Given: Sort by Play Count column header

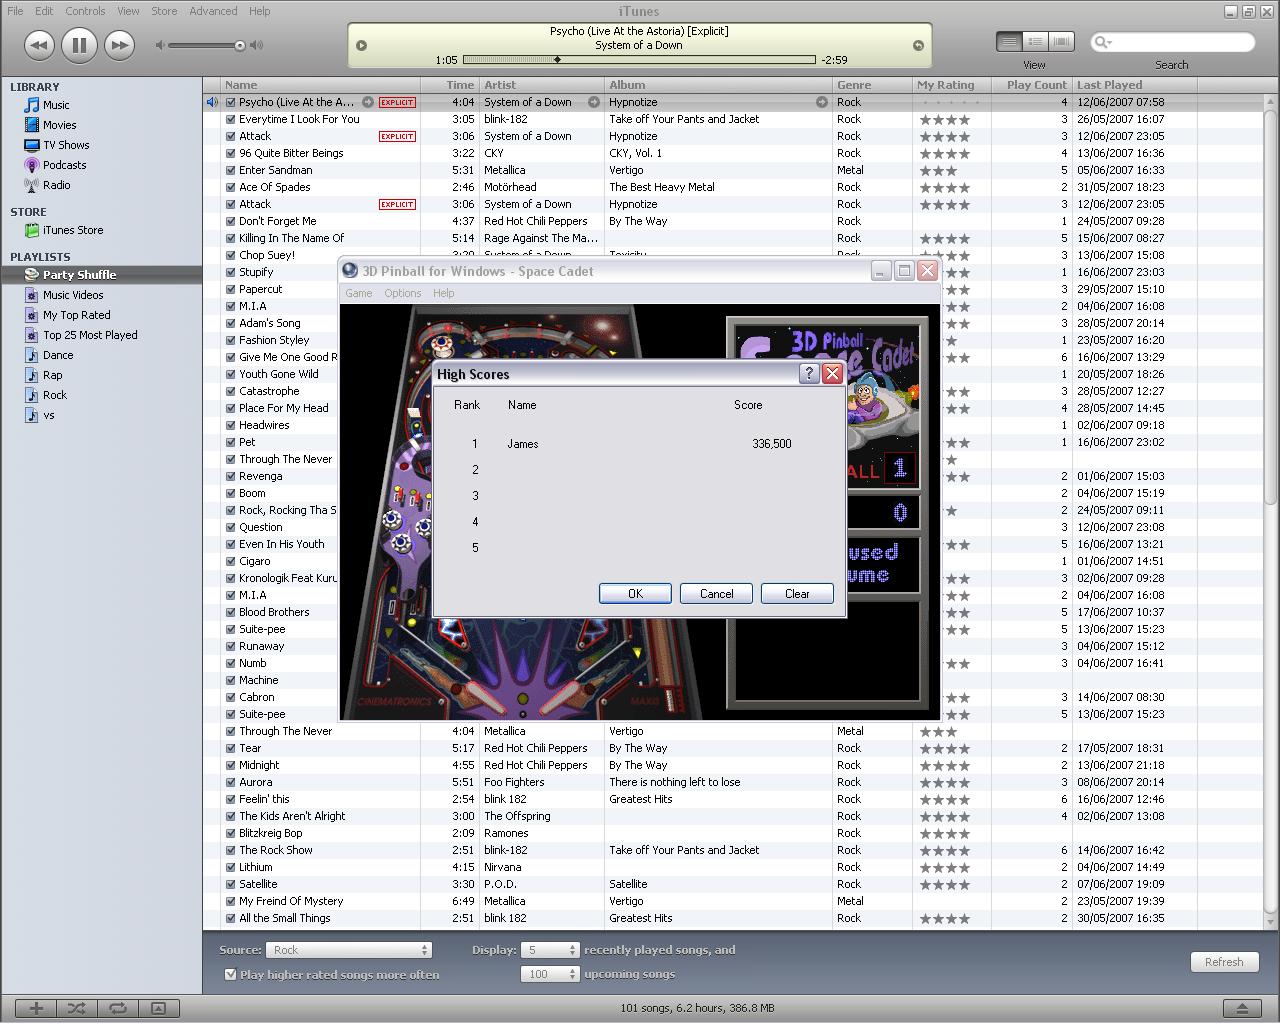Looking at the screenshot, I should pos(1030,85).
